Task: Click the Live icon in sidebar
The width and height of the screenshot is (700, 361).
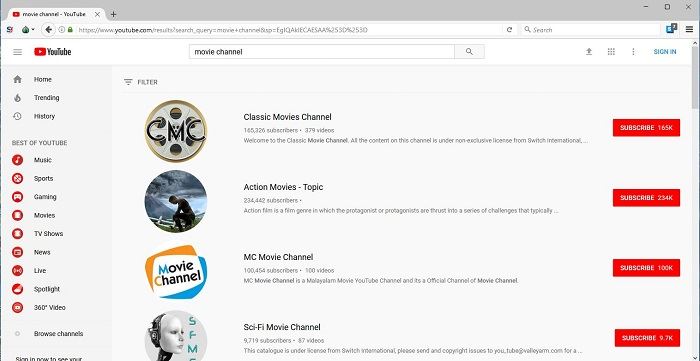Action: 17,270
